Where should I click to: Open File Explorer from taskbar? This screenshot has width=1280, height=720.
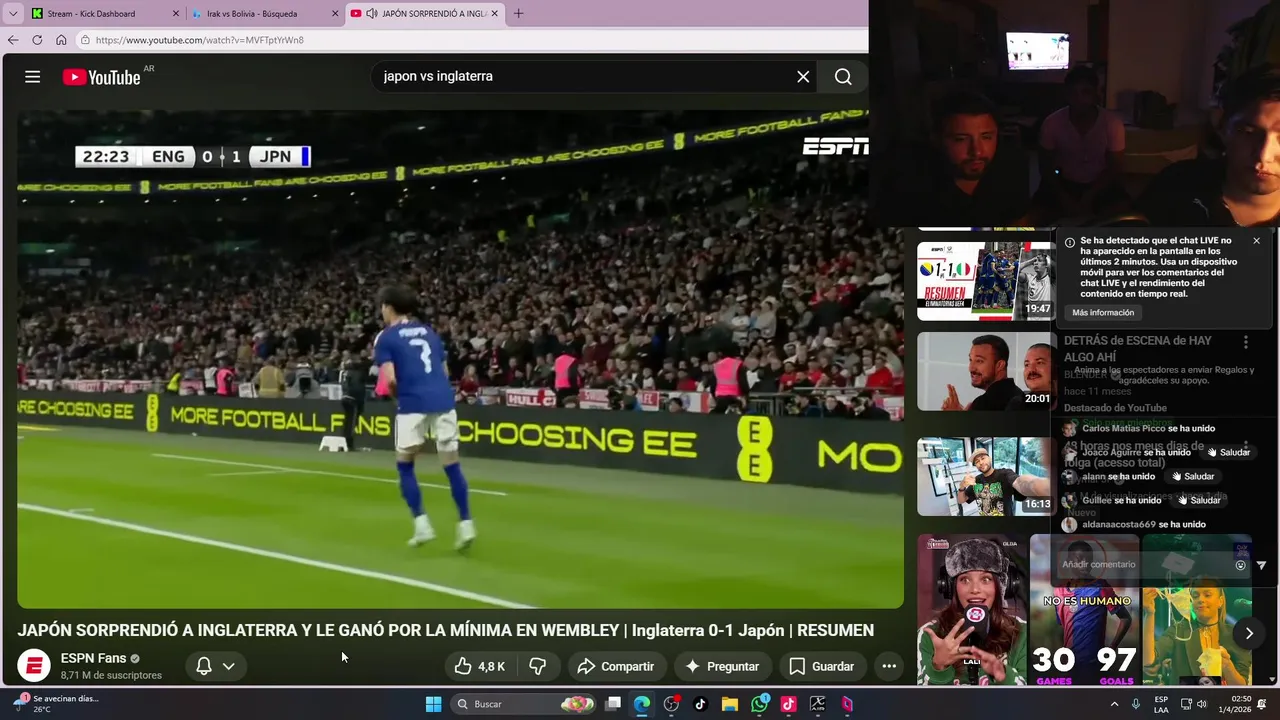click(x=729, y=704)
